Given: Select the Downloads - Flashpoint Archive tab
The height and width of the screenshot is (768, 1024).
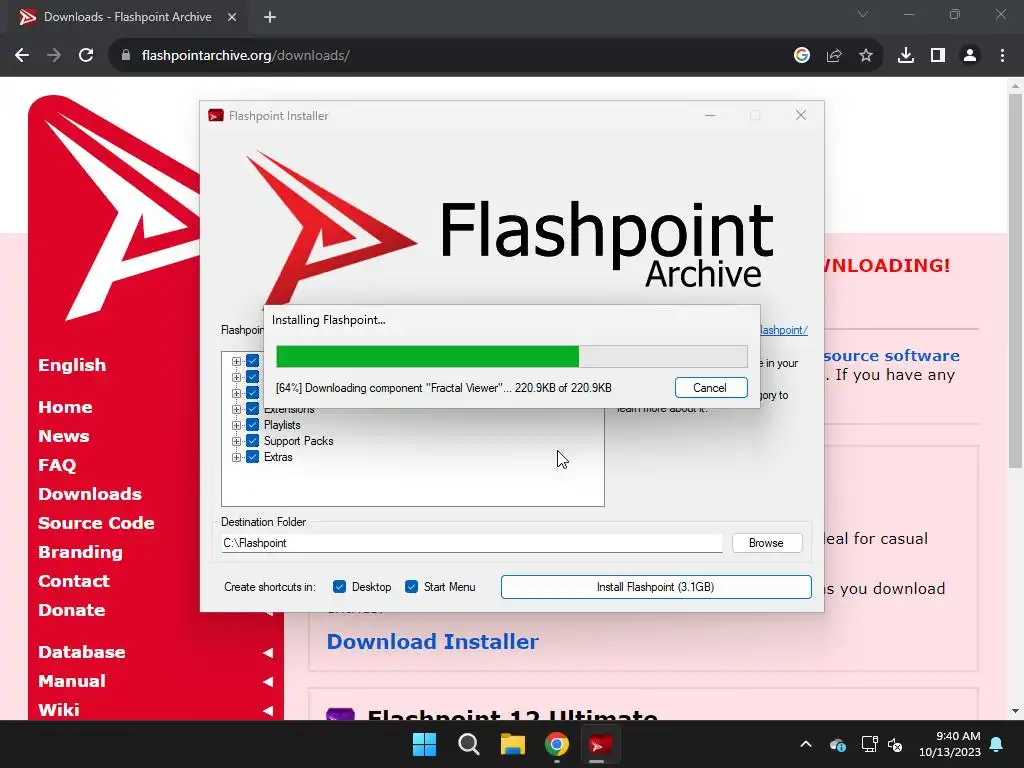Looking at the screenshot, I should [x=127, y=17].
